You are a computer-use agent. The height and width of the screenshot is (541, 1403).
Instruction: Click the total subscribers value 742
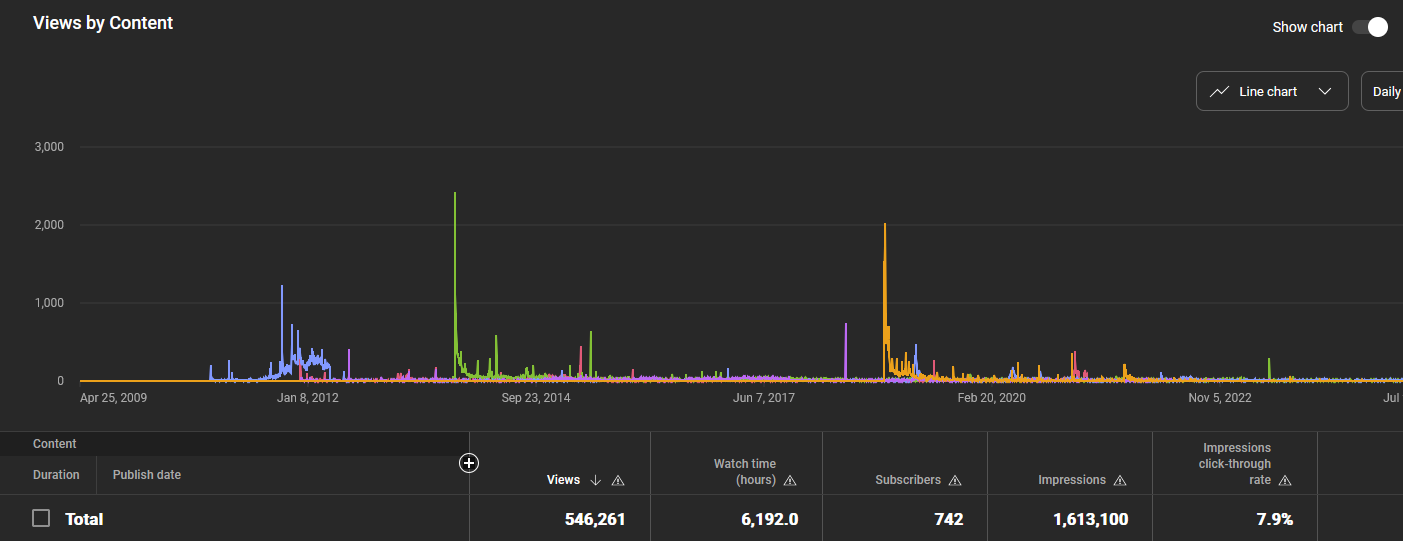[x=949, y=519]
